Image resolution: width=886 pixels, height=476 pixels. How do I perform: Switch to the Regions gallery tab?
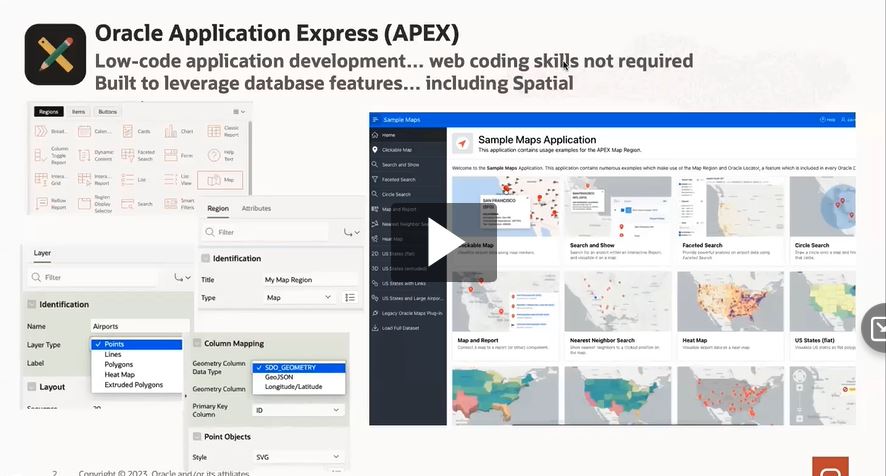click(49, 112)
